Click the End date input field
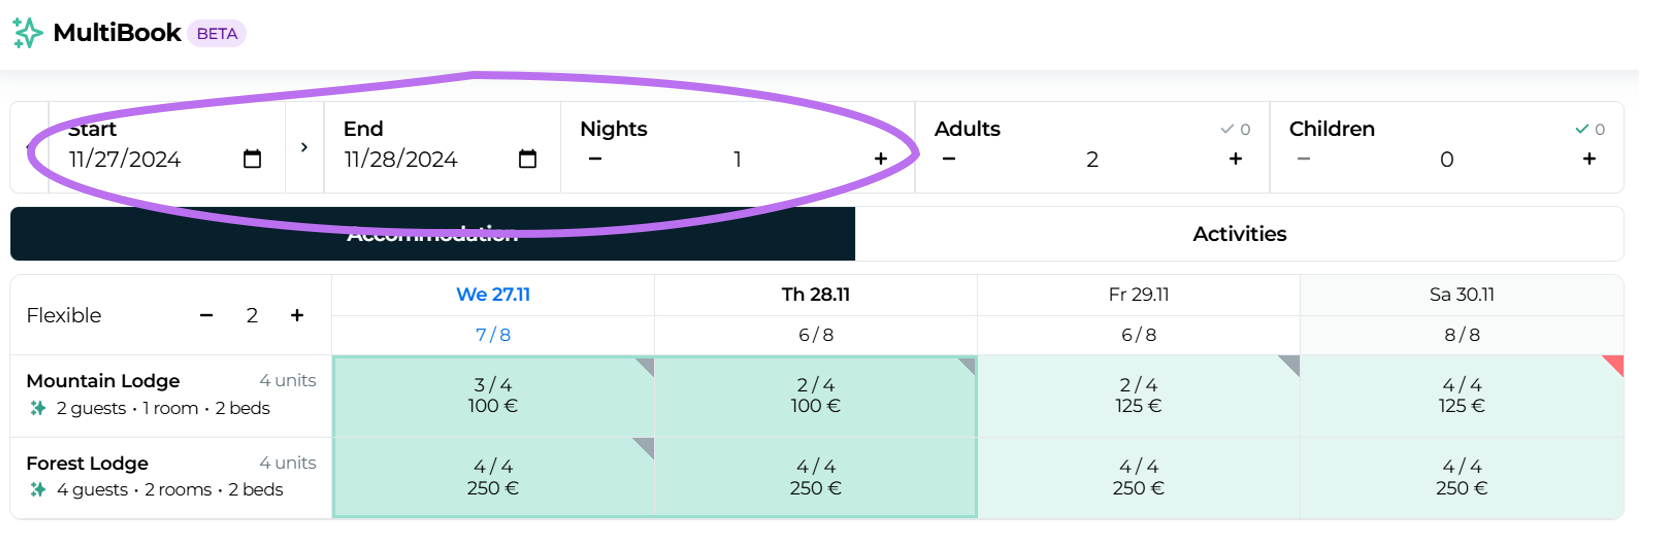 [x=410, y=159]
